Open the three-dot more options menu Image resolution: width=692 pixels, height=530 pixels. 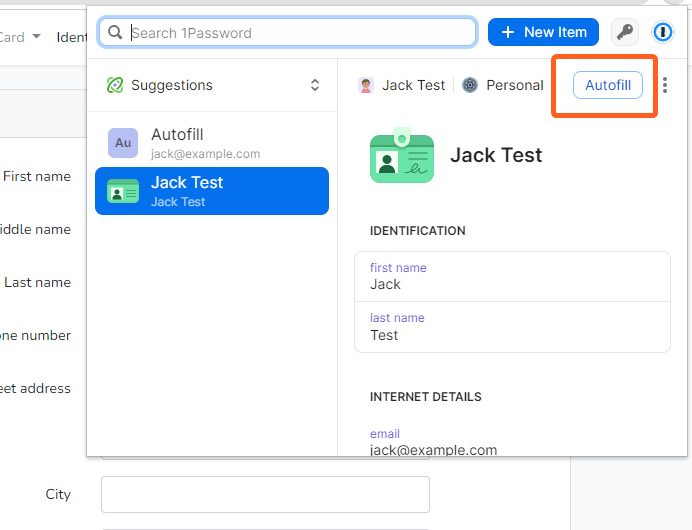click(x=666, y=85)
